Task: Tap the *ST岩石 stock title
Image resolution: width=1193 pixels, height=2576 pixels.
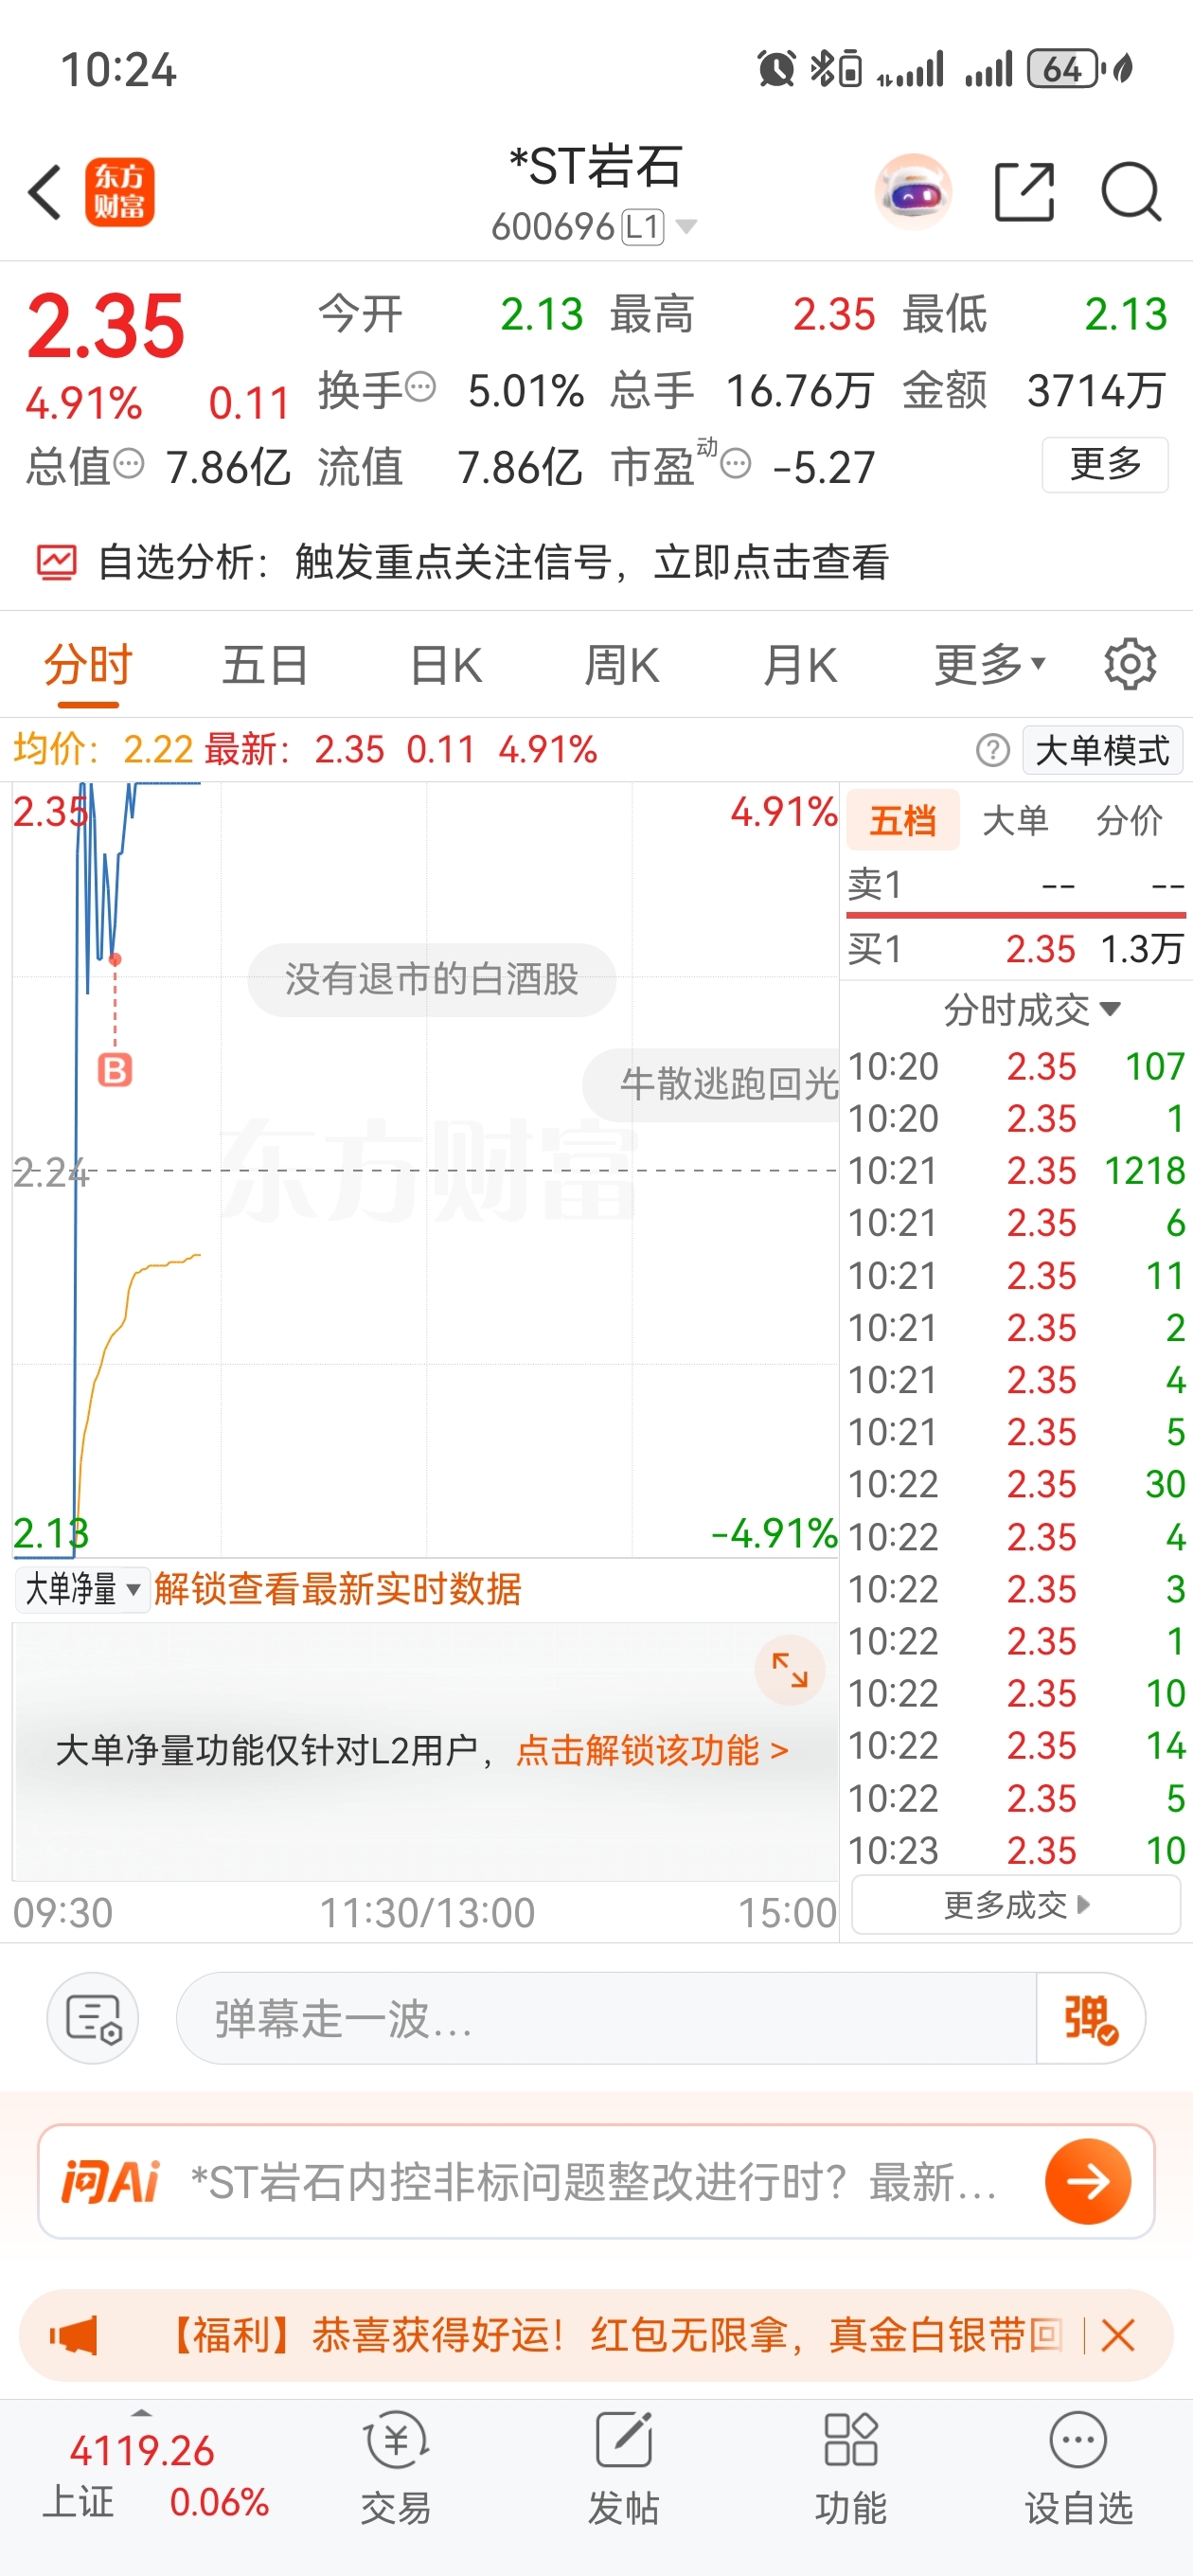Action: tap(596, 166)
